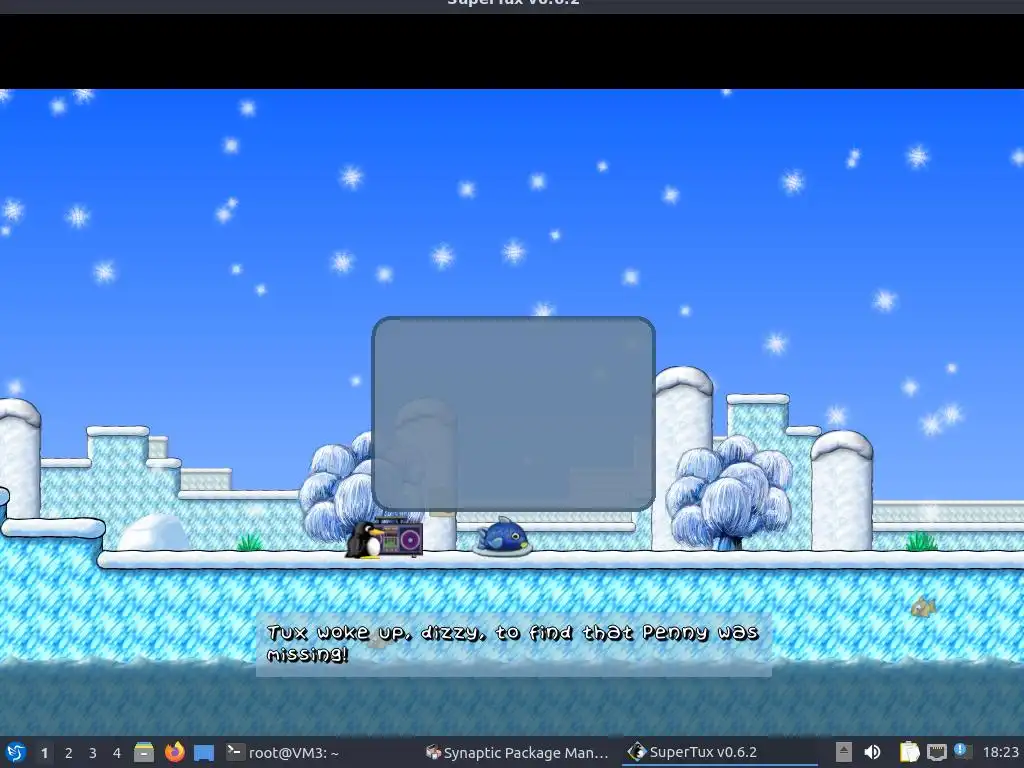Launch Firefox from the panel
The image size is (1024, 768).
coord(174,752)
